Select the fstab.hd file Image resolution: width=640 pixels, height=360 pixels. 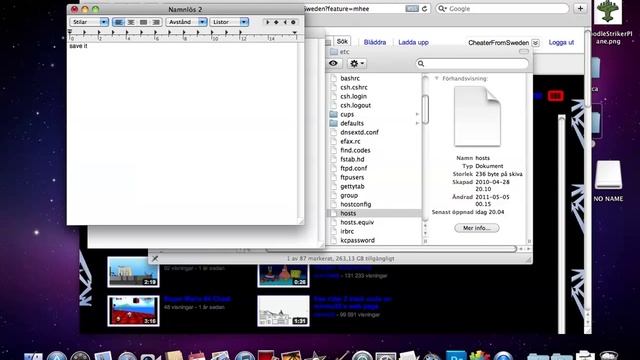[352, 159]
